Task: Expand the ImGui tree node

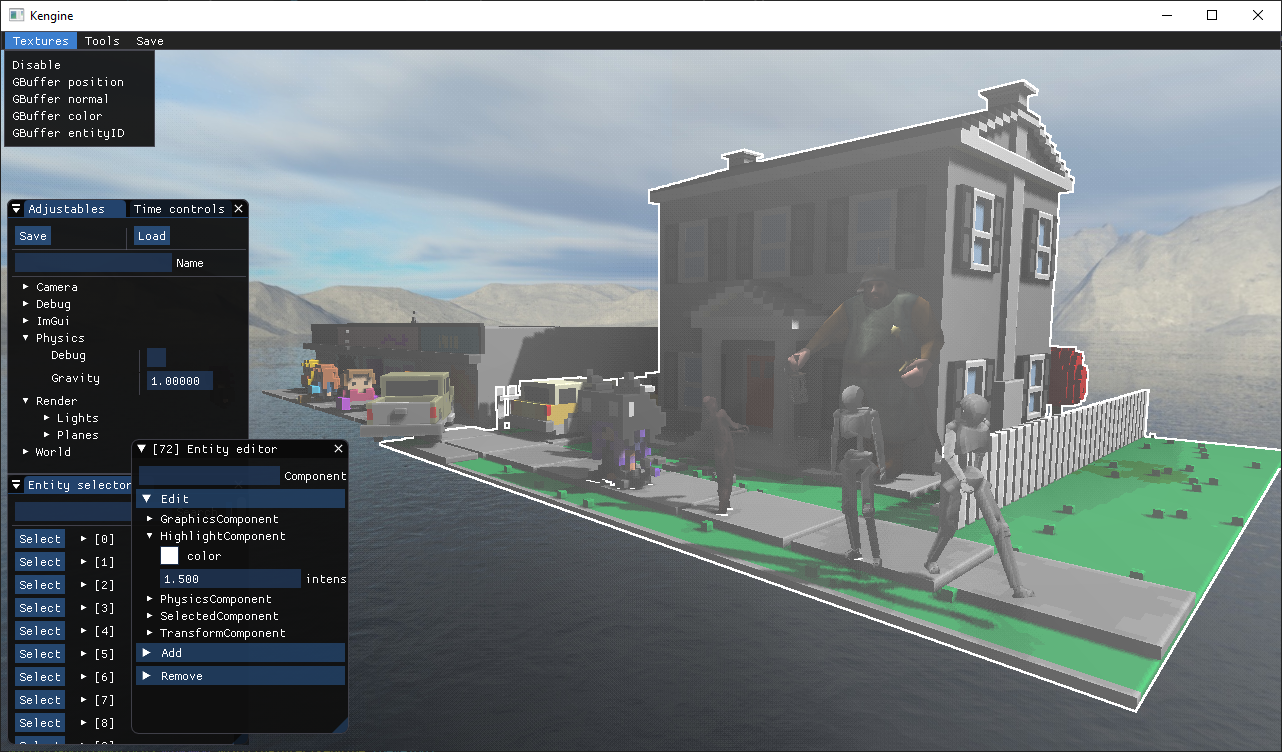Action: [27, 321]
